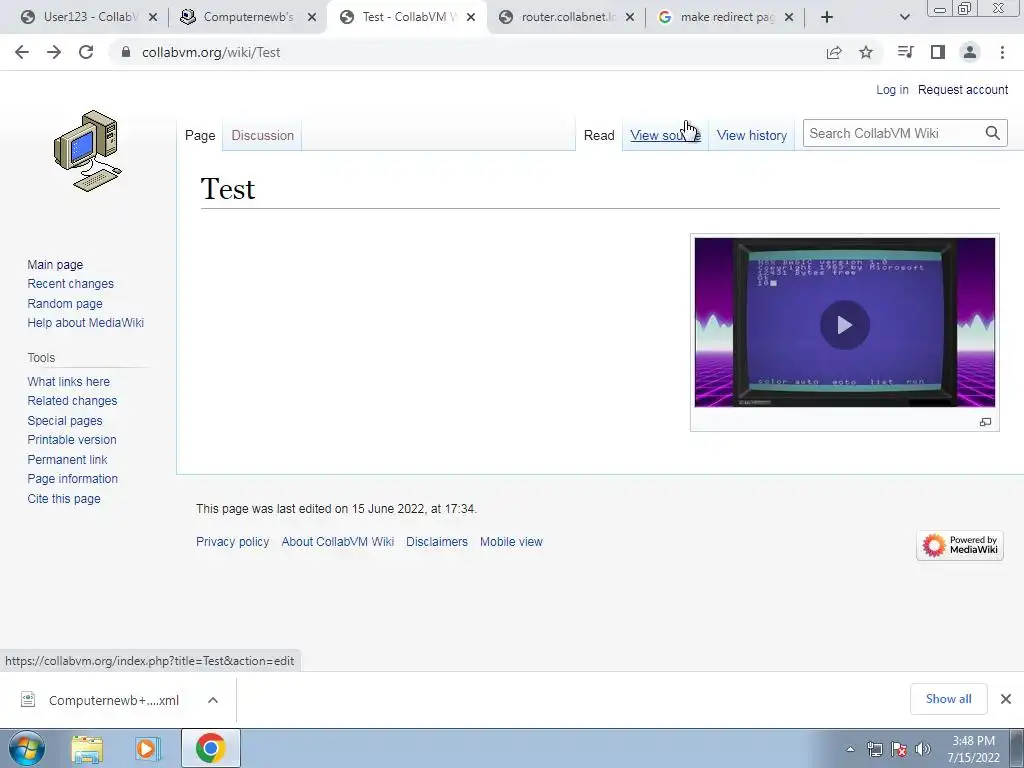Open a new browser tab
1024x768 pixels.
pos(827,17)
